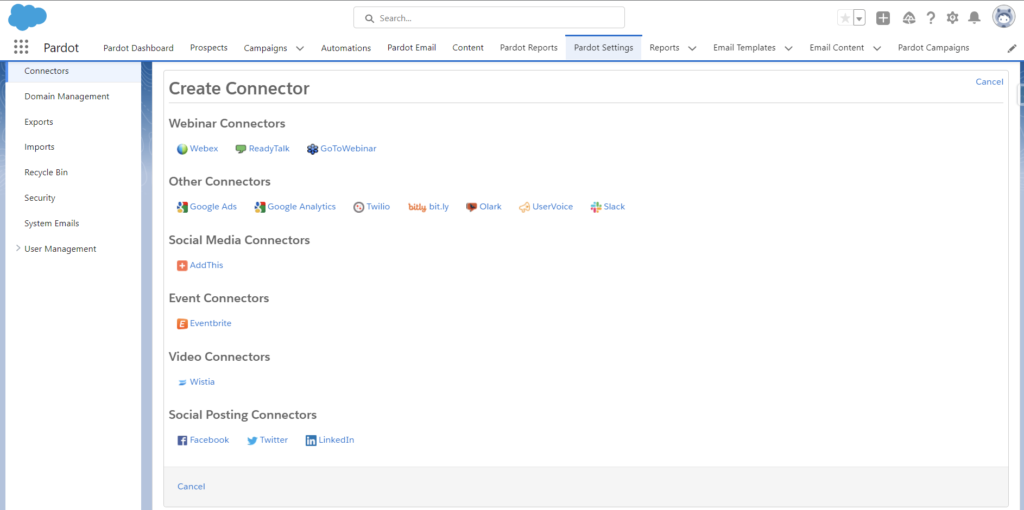Viewport: 1024px width, 510px height.
Task: Open the Setup gear icon
Action: point(952,18)
